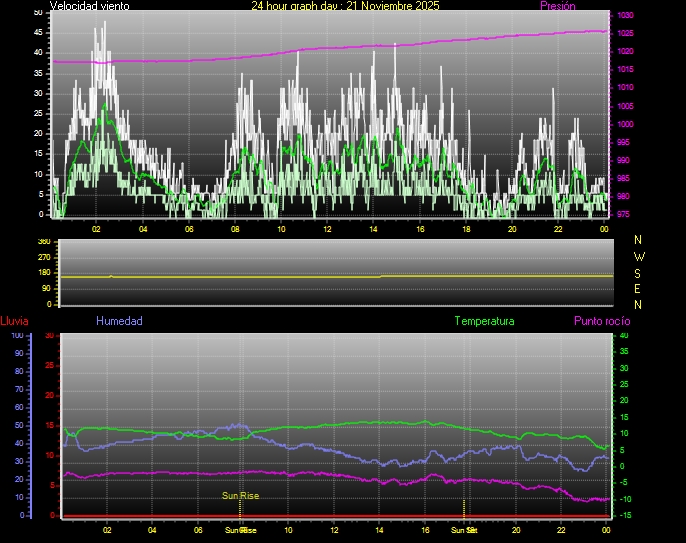Click the 1030 value on pressure axis
This screenshot has width=686, height=543.
[x=624, y=16]
